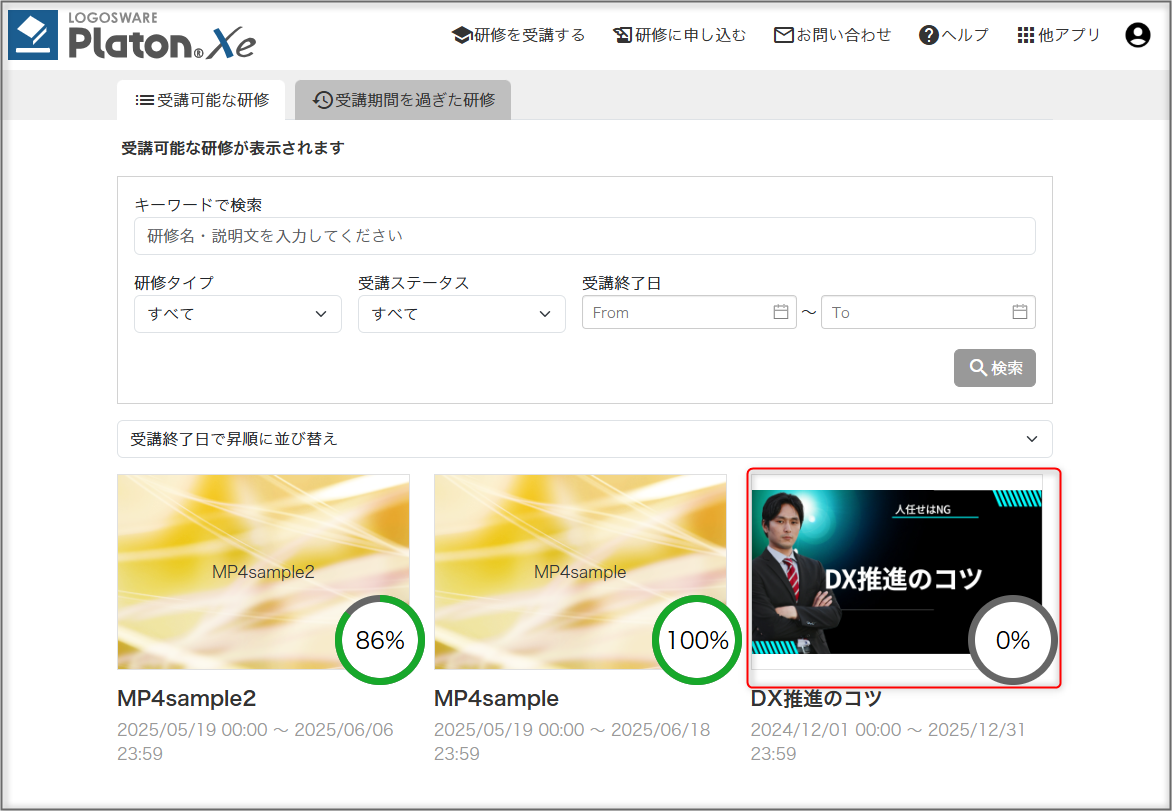Click the From date input field
Image resolution: width=1172 pixels, height=811 pixels.
click(689, 312)
